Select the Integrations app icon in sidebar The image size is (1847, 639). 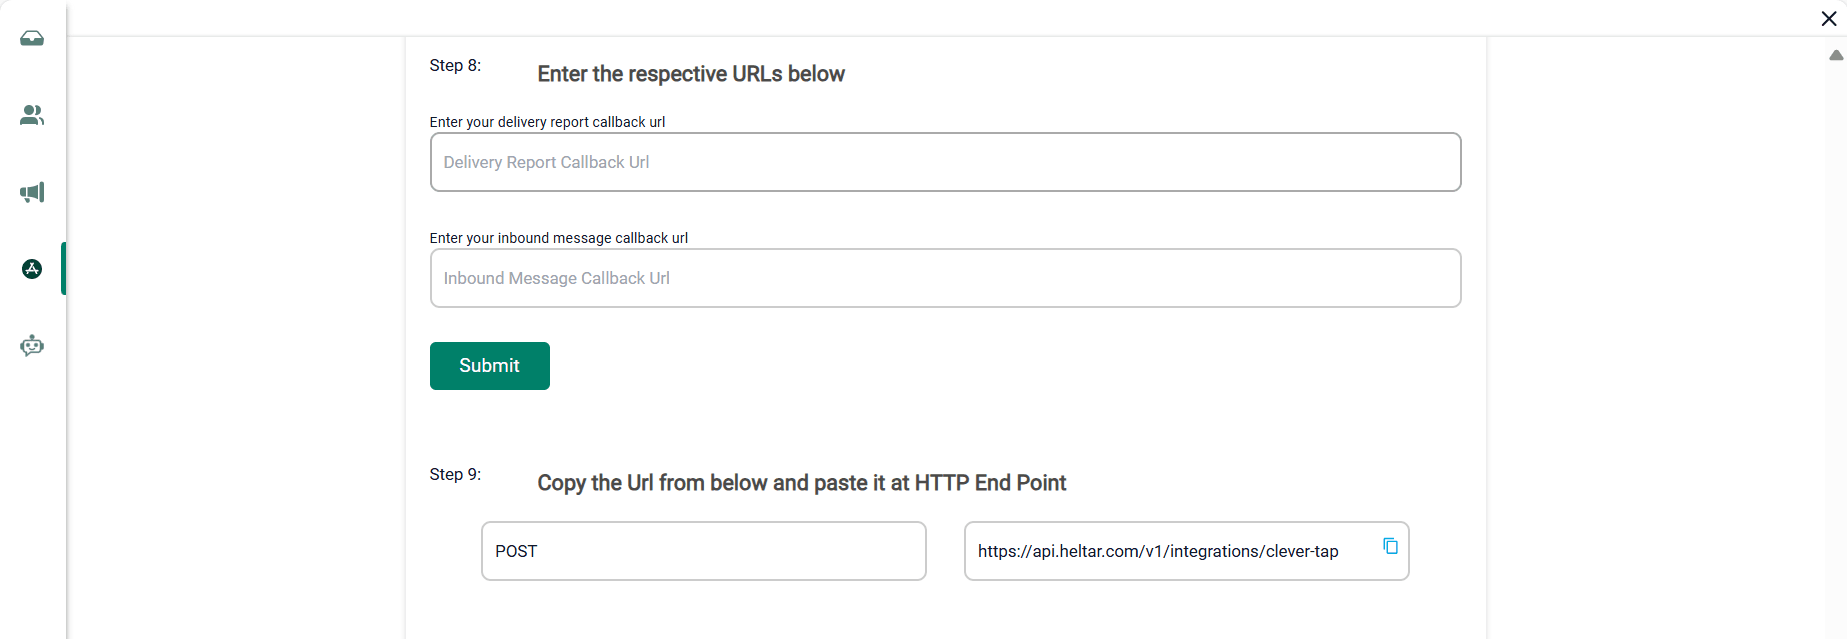[x=32, y=269]
